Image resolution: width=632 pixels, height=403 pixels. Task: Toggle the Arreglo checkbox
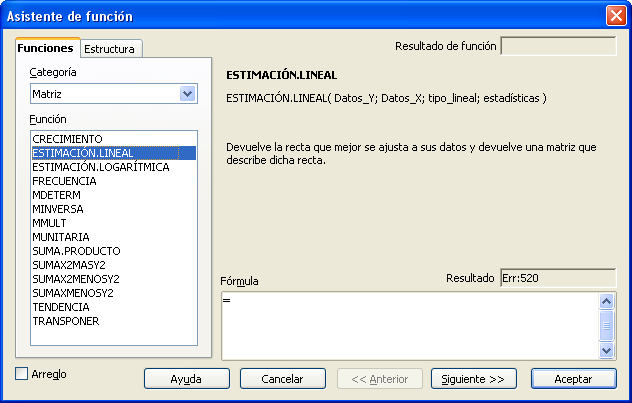23,374
